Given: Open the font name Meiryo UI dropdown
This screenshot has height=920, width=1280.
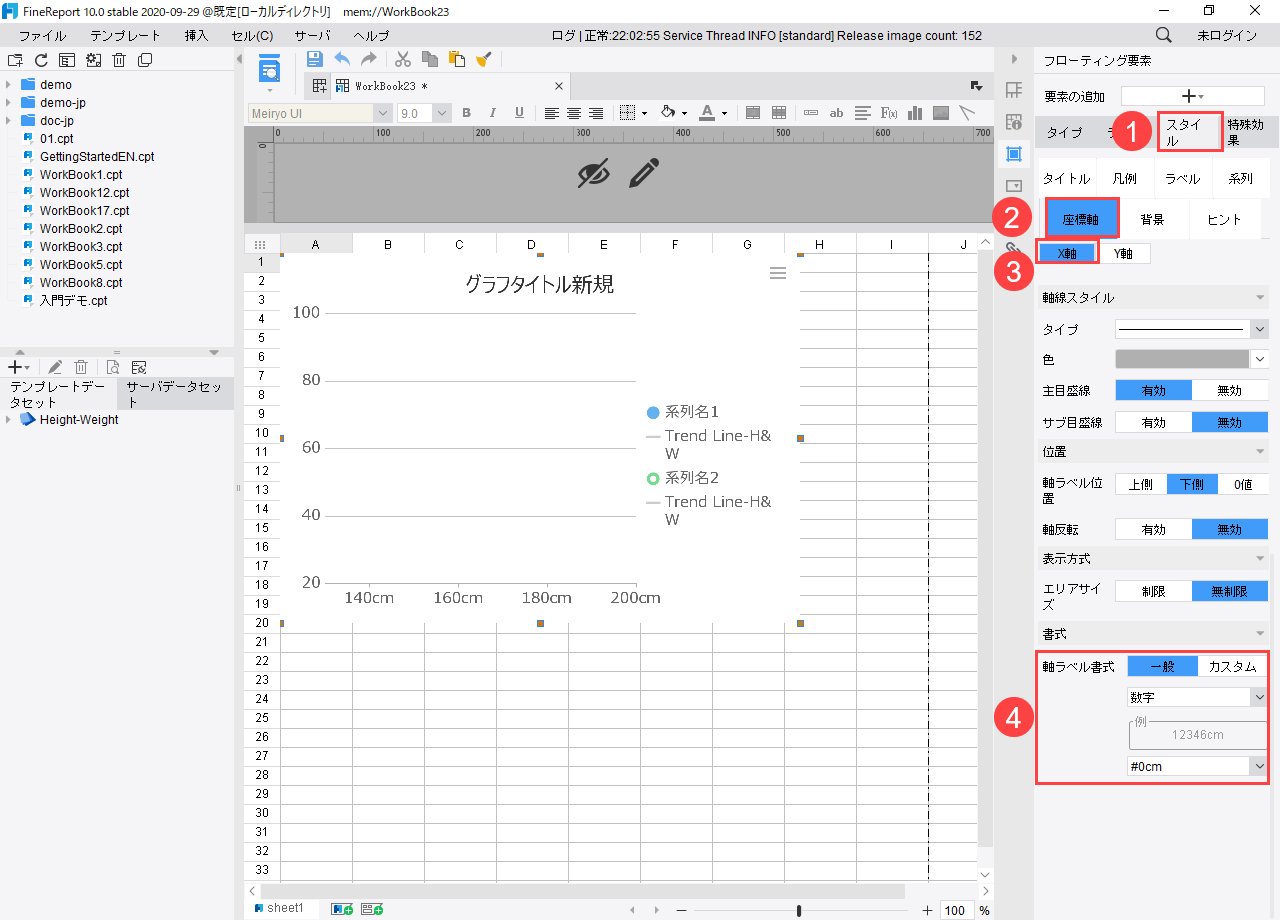Looking at the screenshot, I should [x=383, y=114].
